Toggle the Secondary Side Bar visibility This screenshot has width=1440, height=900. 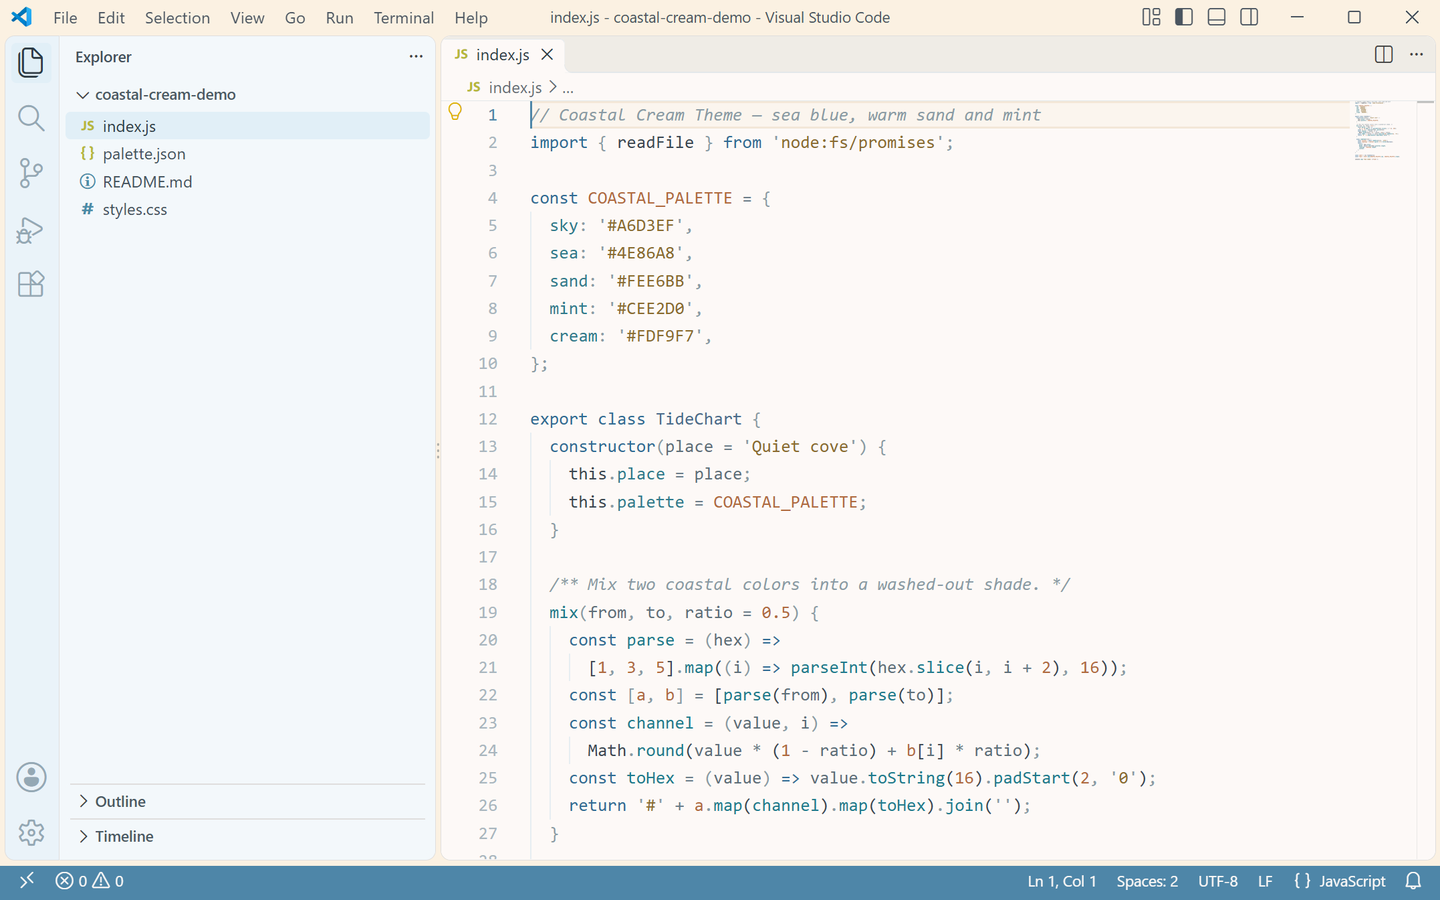(x=1249, y=17)
